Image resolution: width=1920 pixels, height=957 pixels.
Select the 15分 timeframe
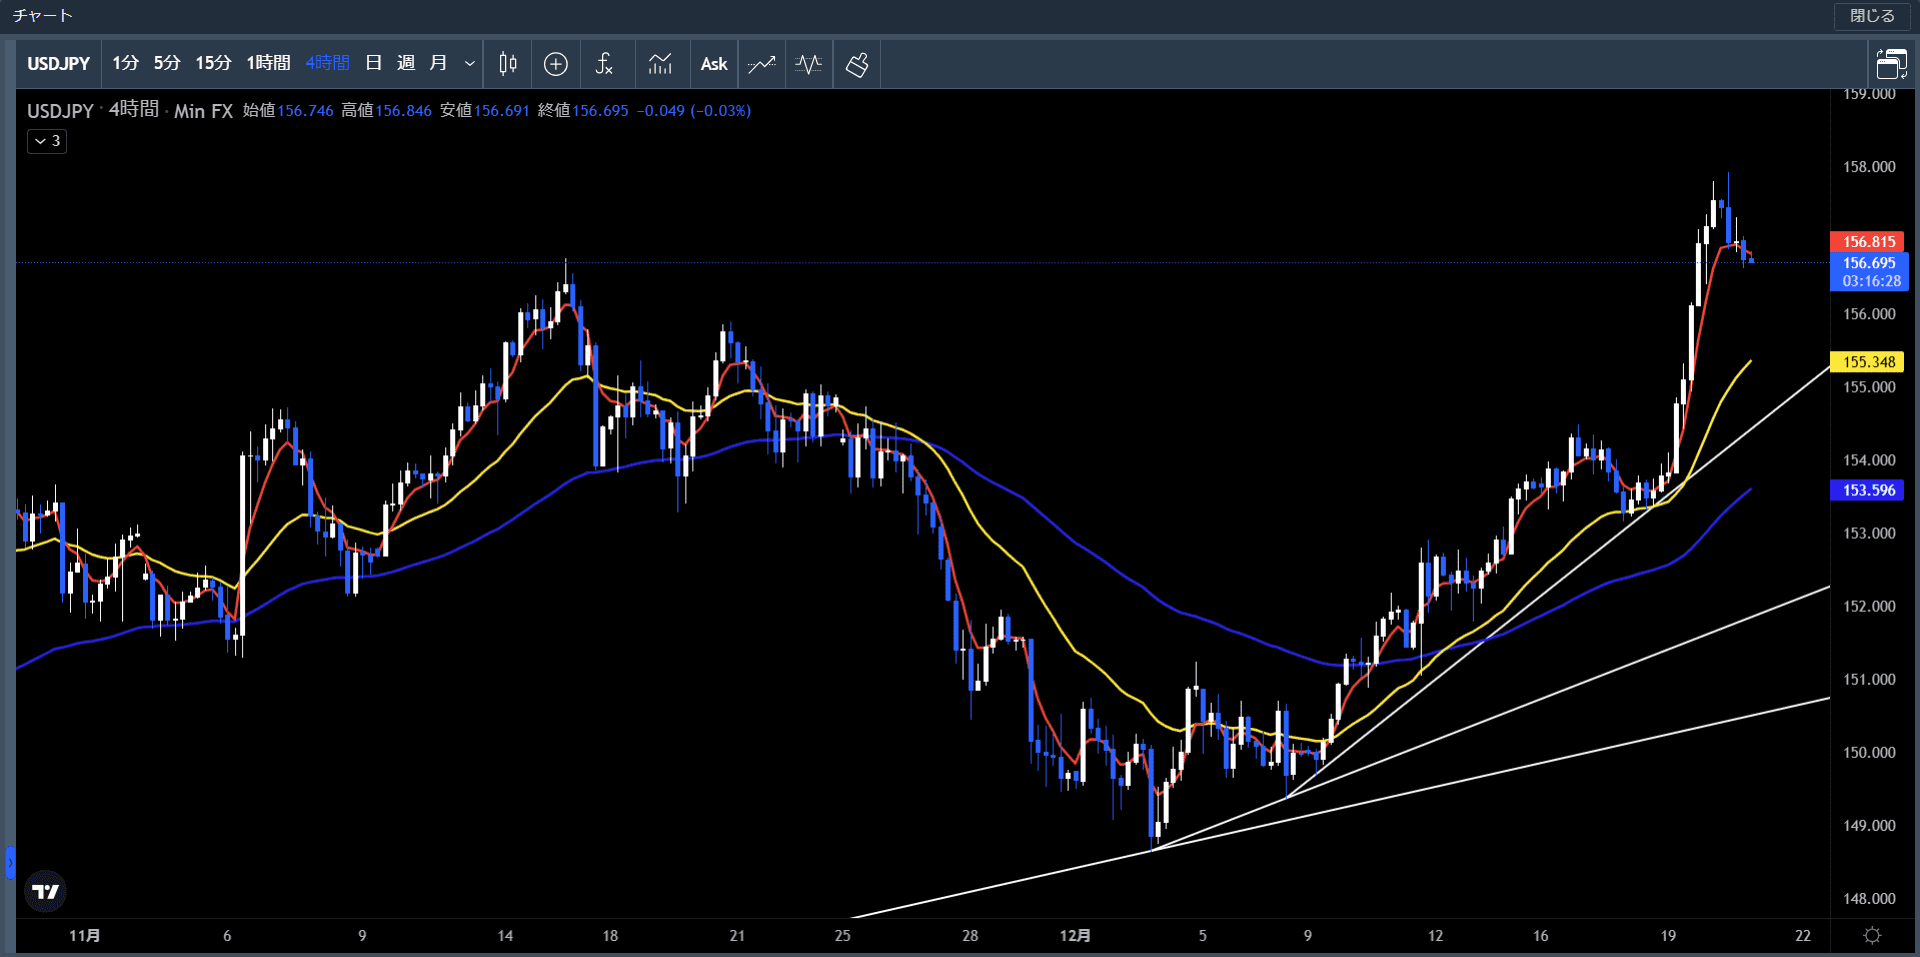213,63
